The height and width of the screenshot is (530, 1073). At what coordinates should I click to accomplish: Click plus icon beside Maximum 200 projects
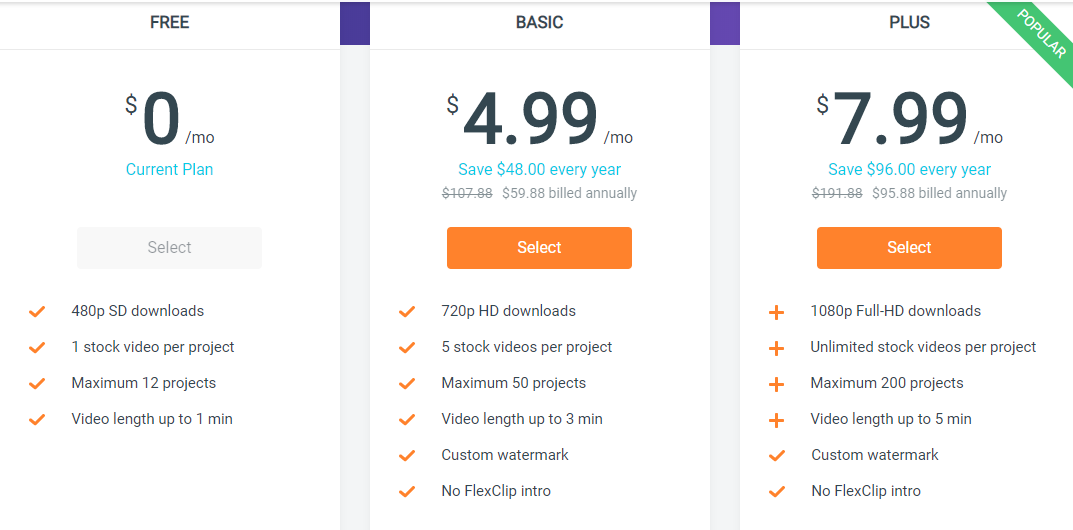[x=776, y=384]
